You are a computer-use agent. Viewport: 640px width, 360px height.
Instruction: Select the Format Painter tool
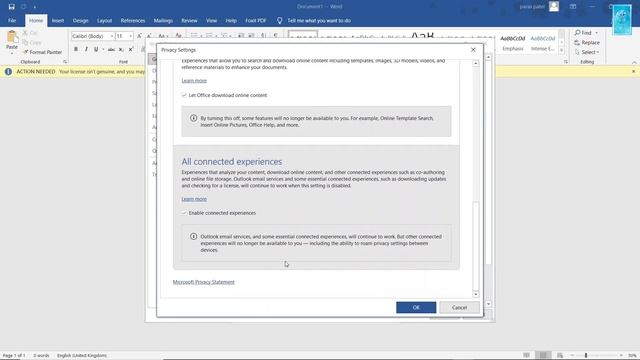tap(43, 52)
